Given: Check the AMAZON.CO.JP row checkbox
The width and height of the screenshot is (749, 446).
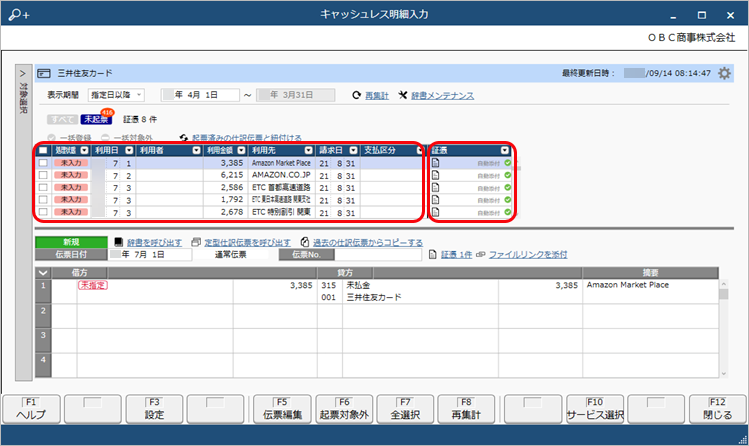Looking at the screenshot, I should click(43, 175).
